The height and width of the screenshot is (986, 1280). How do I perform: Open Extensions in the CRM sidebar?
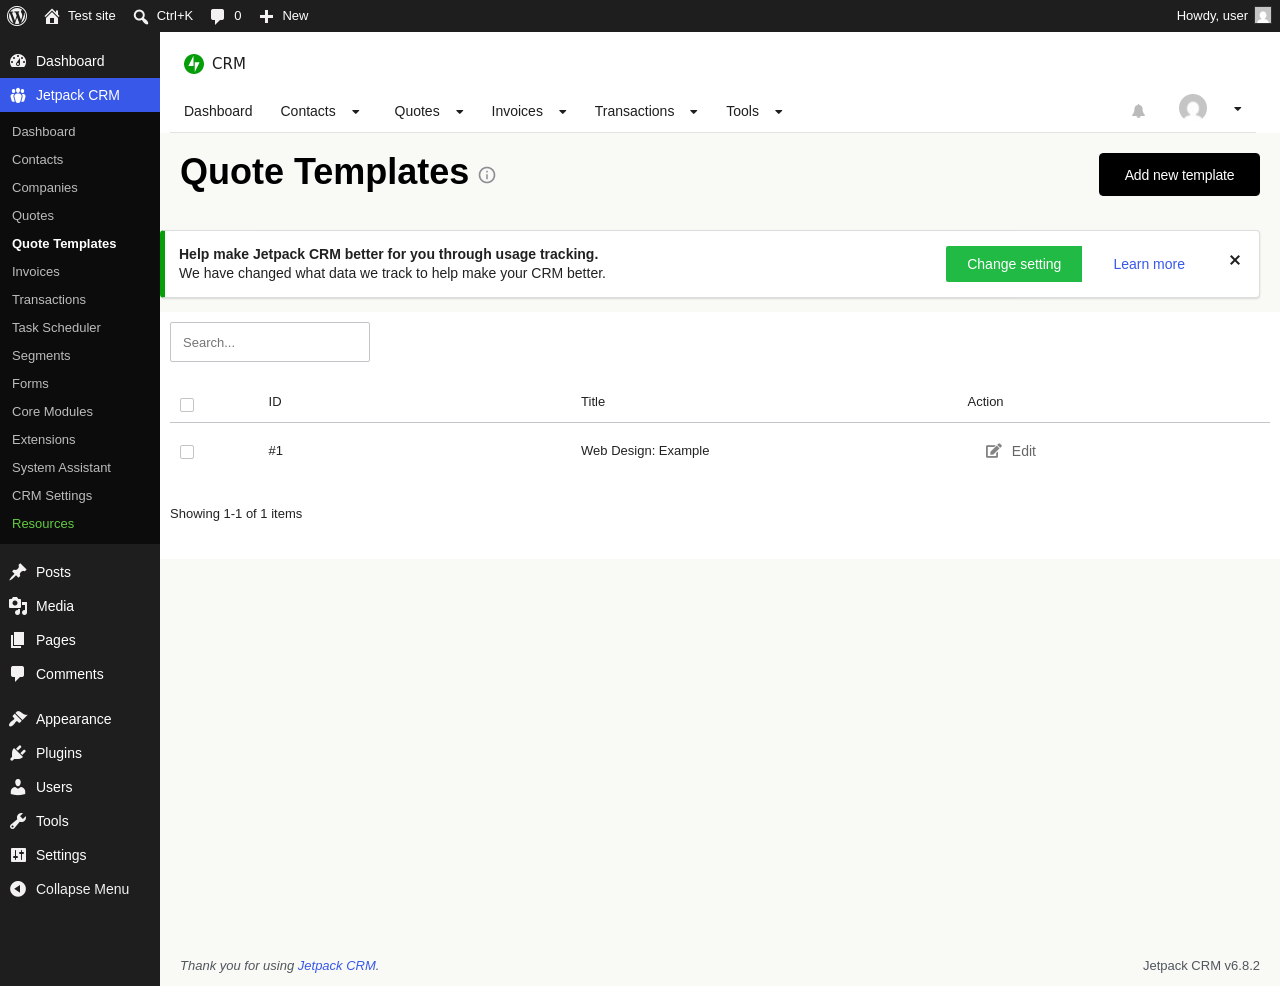coord(43,440)
